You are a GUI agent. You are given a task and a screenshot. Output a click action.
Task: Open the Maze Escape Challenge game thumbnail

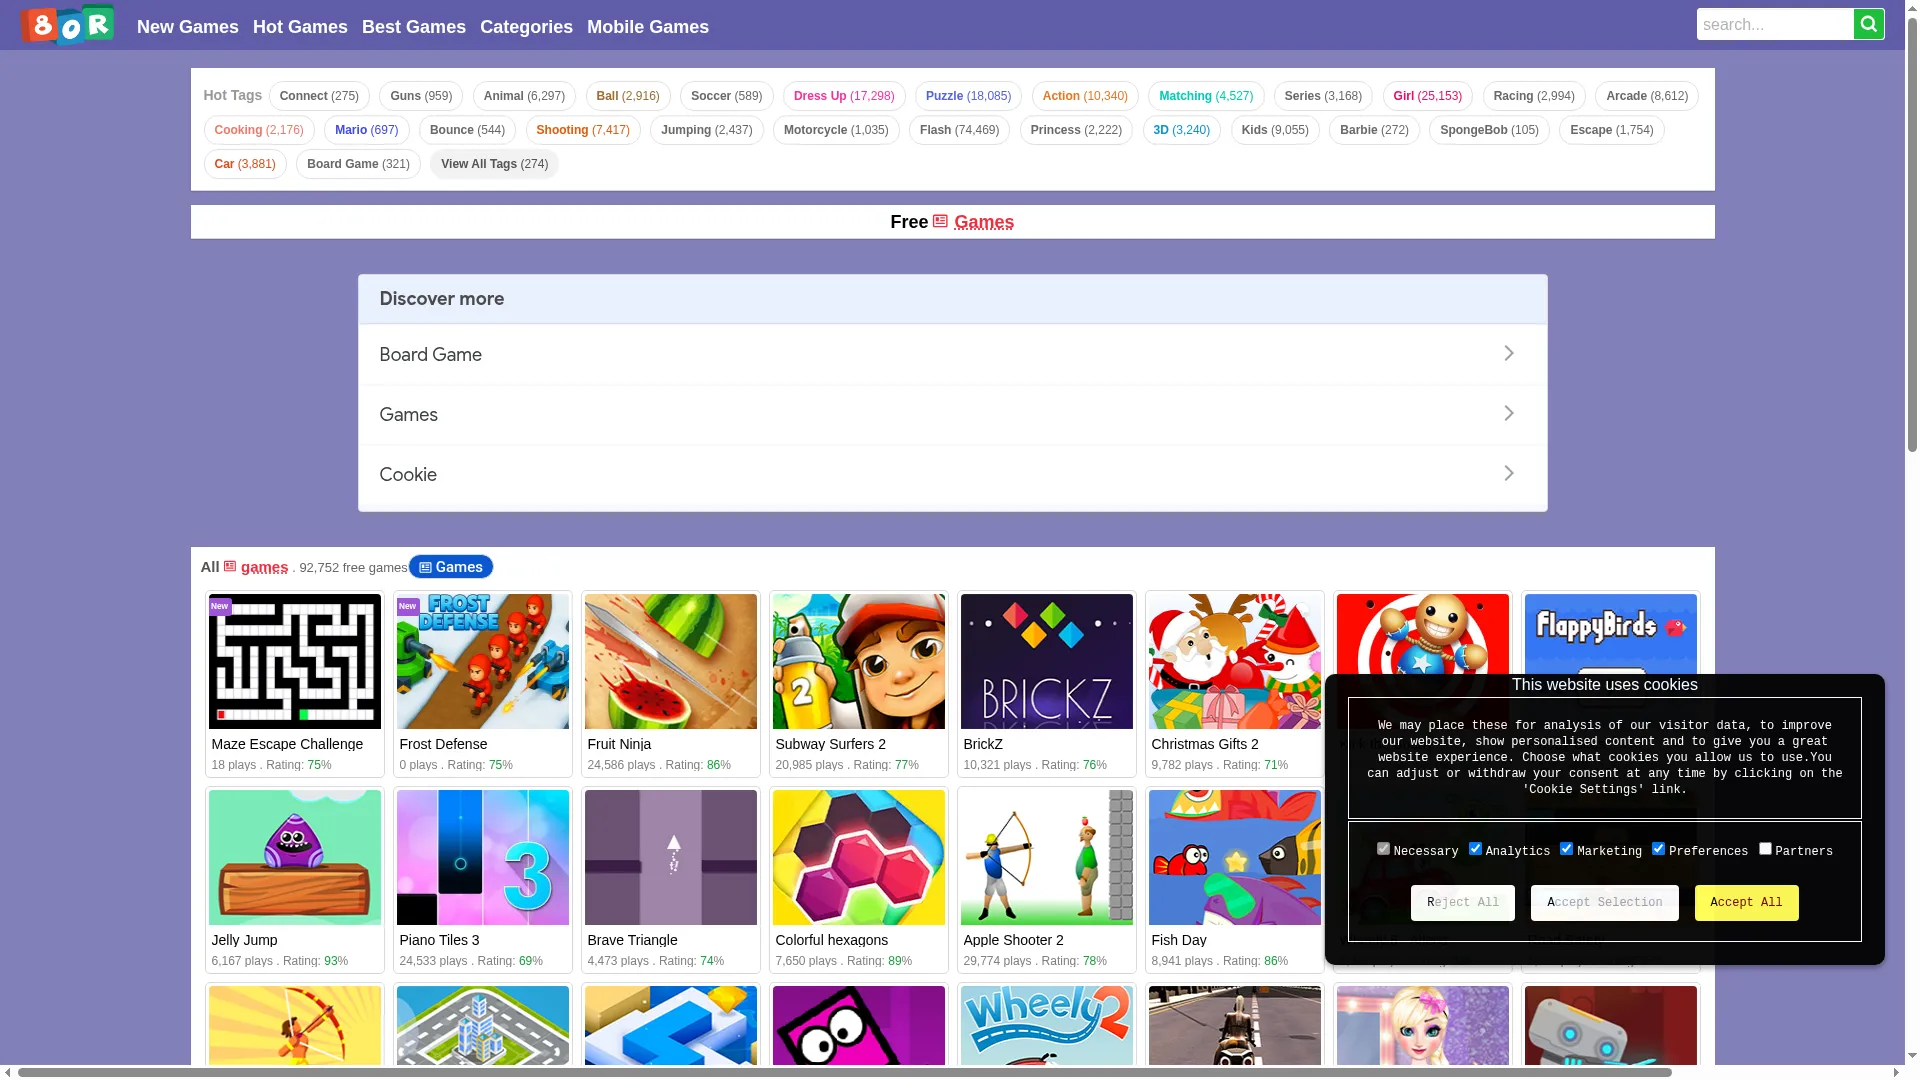294,661
